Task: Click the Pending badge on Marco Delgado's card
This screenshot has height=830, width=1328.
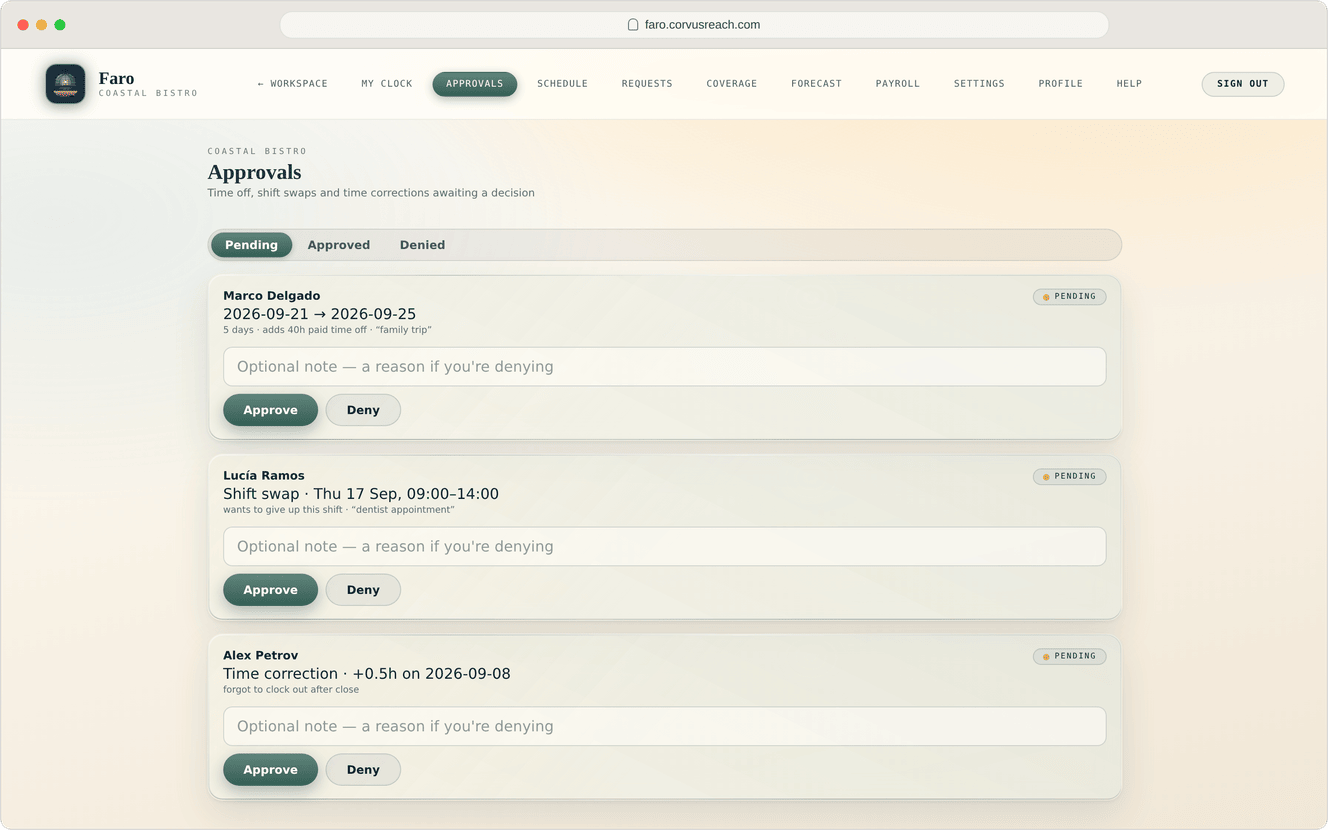Action: (1069, 297)
